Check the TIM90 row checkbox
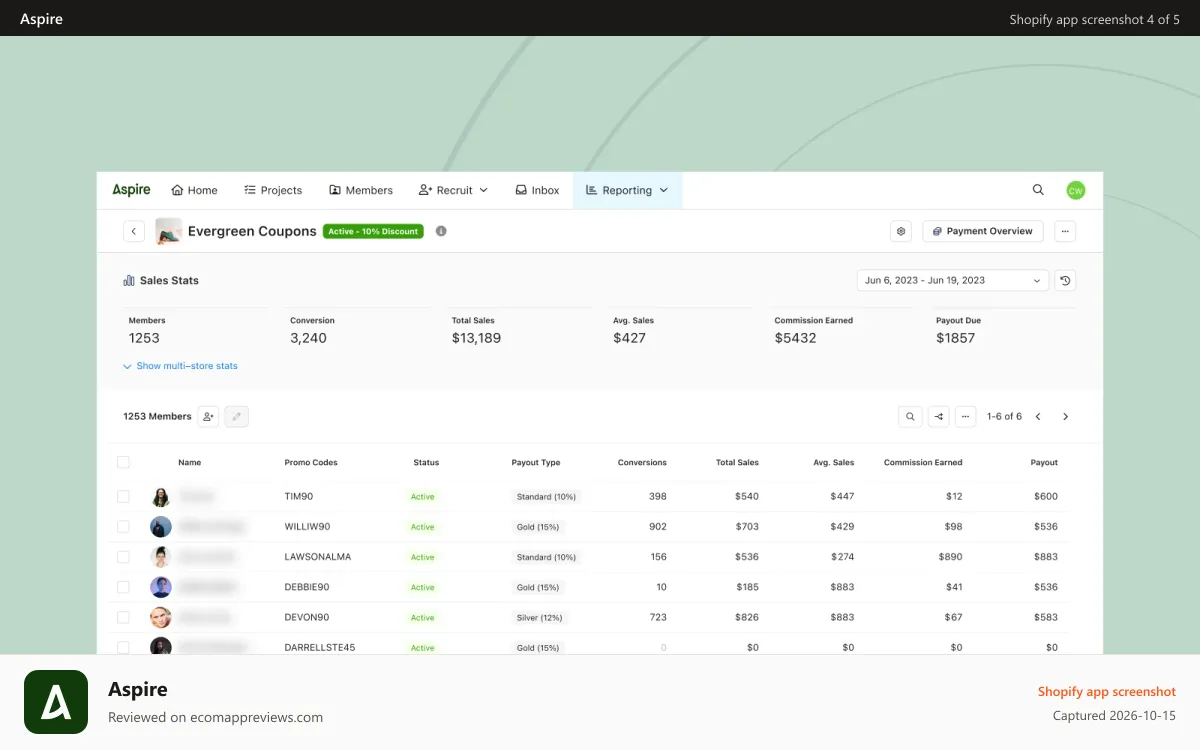The height and width of the screenshot is (750, 1200). (123, 496)
